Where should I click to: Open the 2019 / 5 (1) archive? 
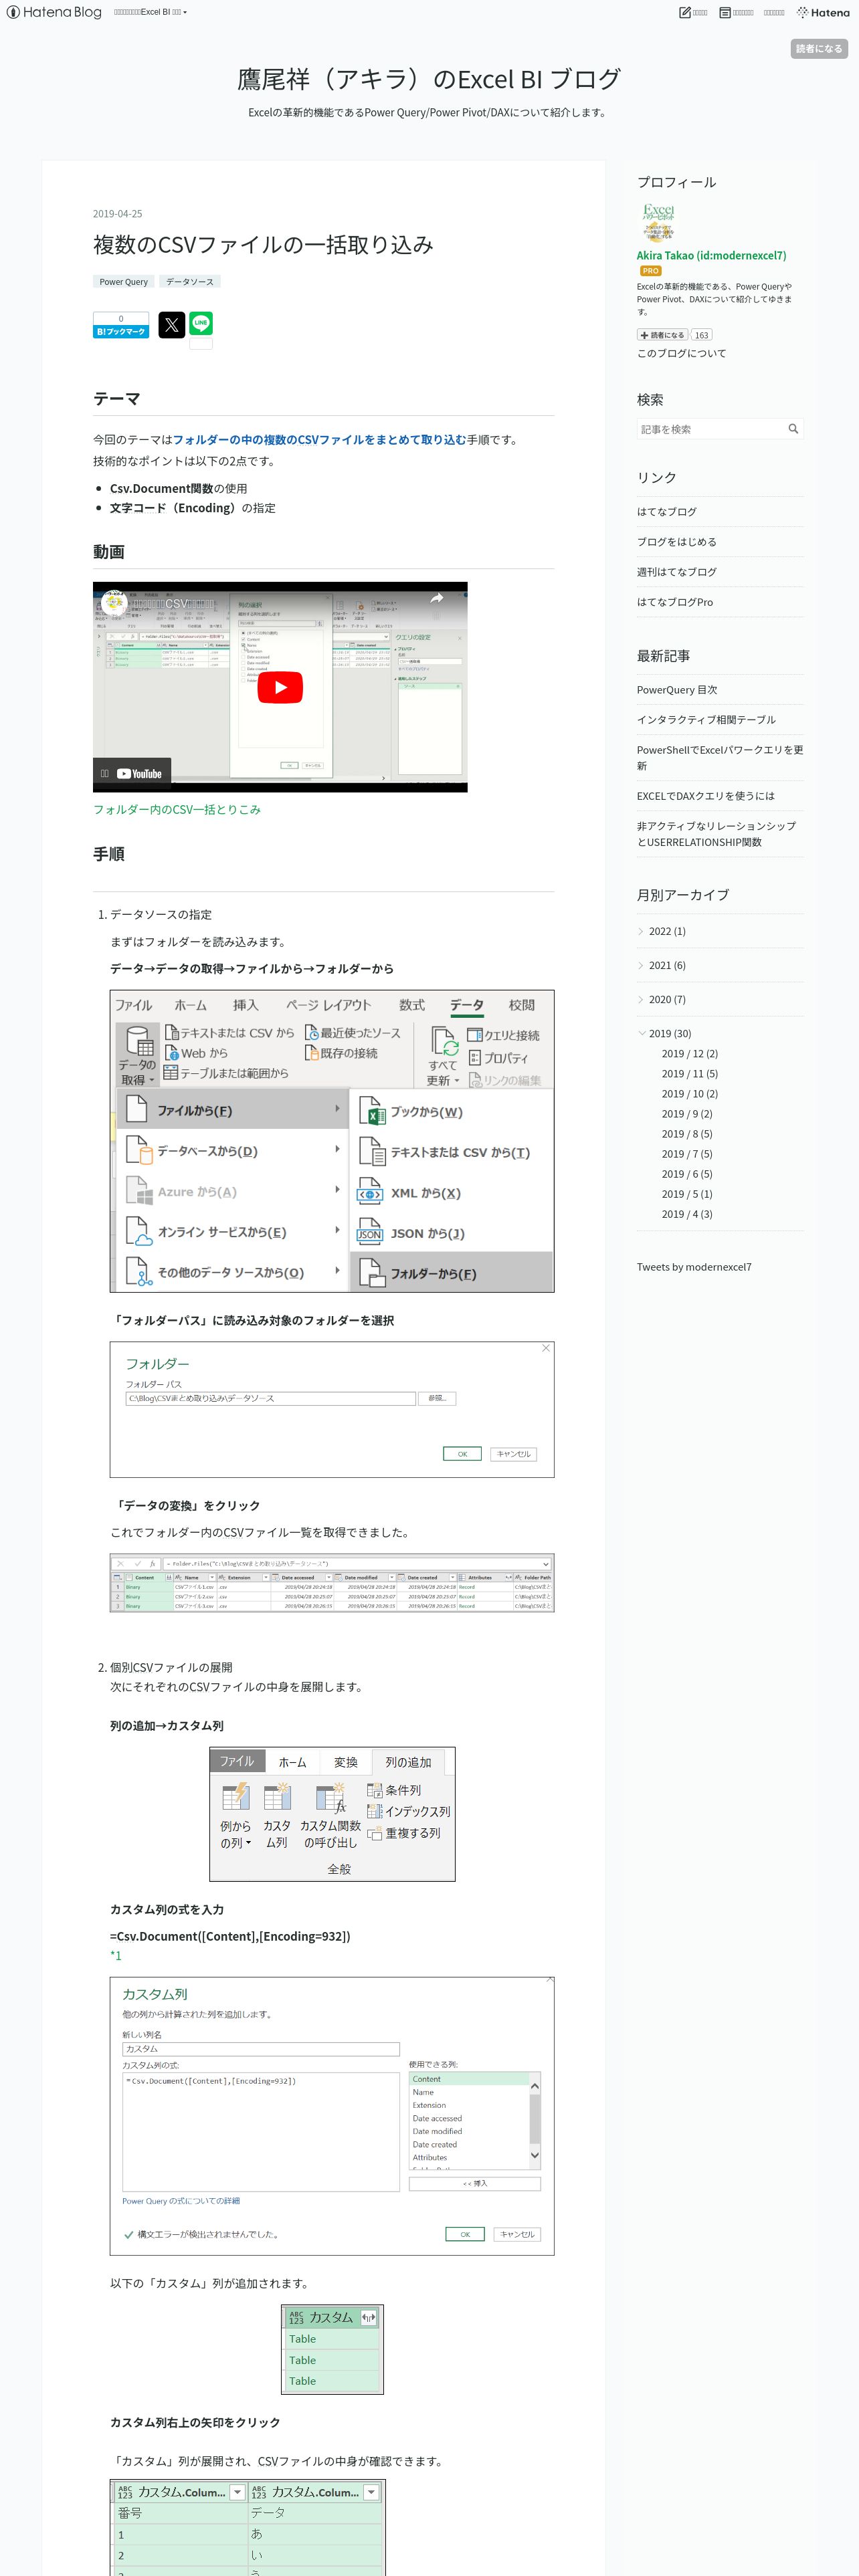pyautogui.click(x=686, y=1193)
